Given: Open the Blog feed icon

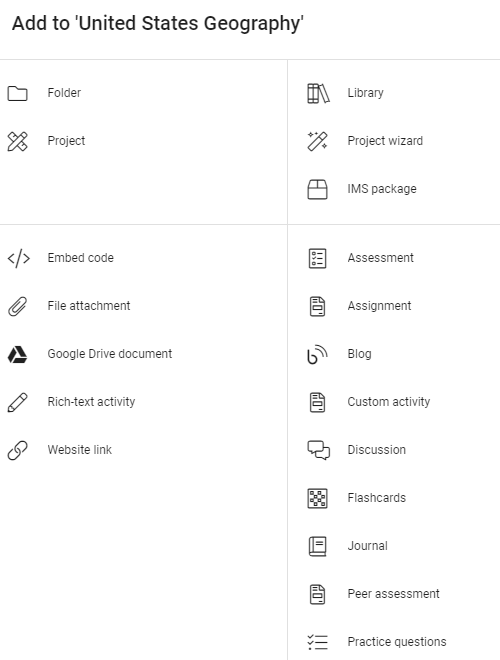Looking at the screenshot, I should coord(317,354).
